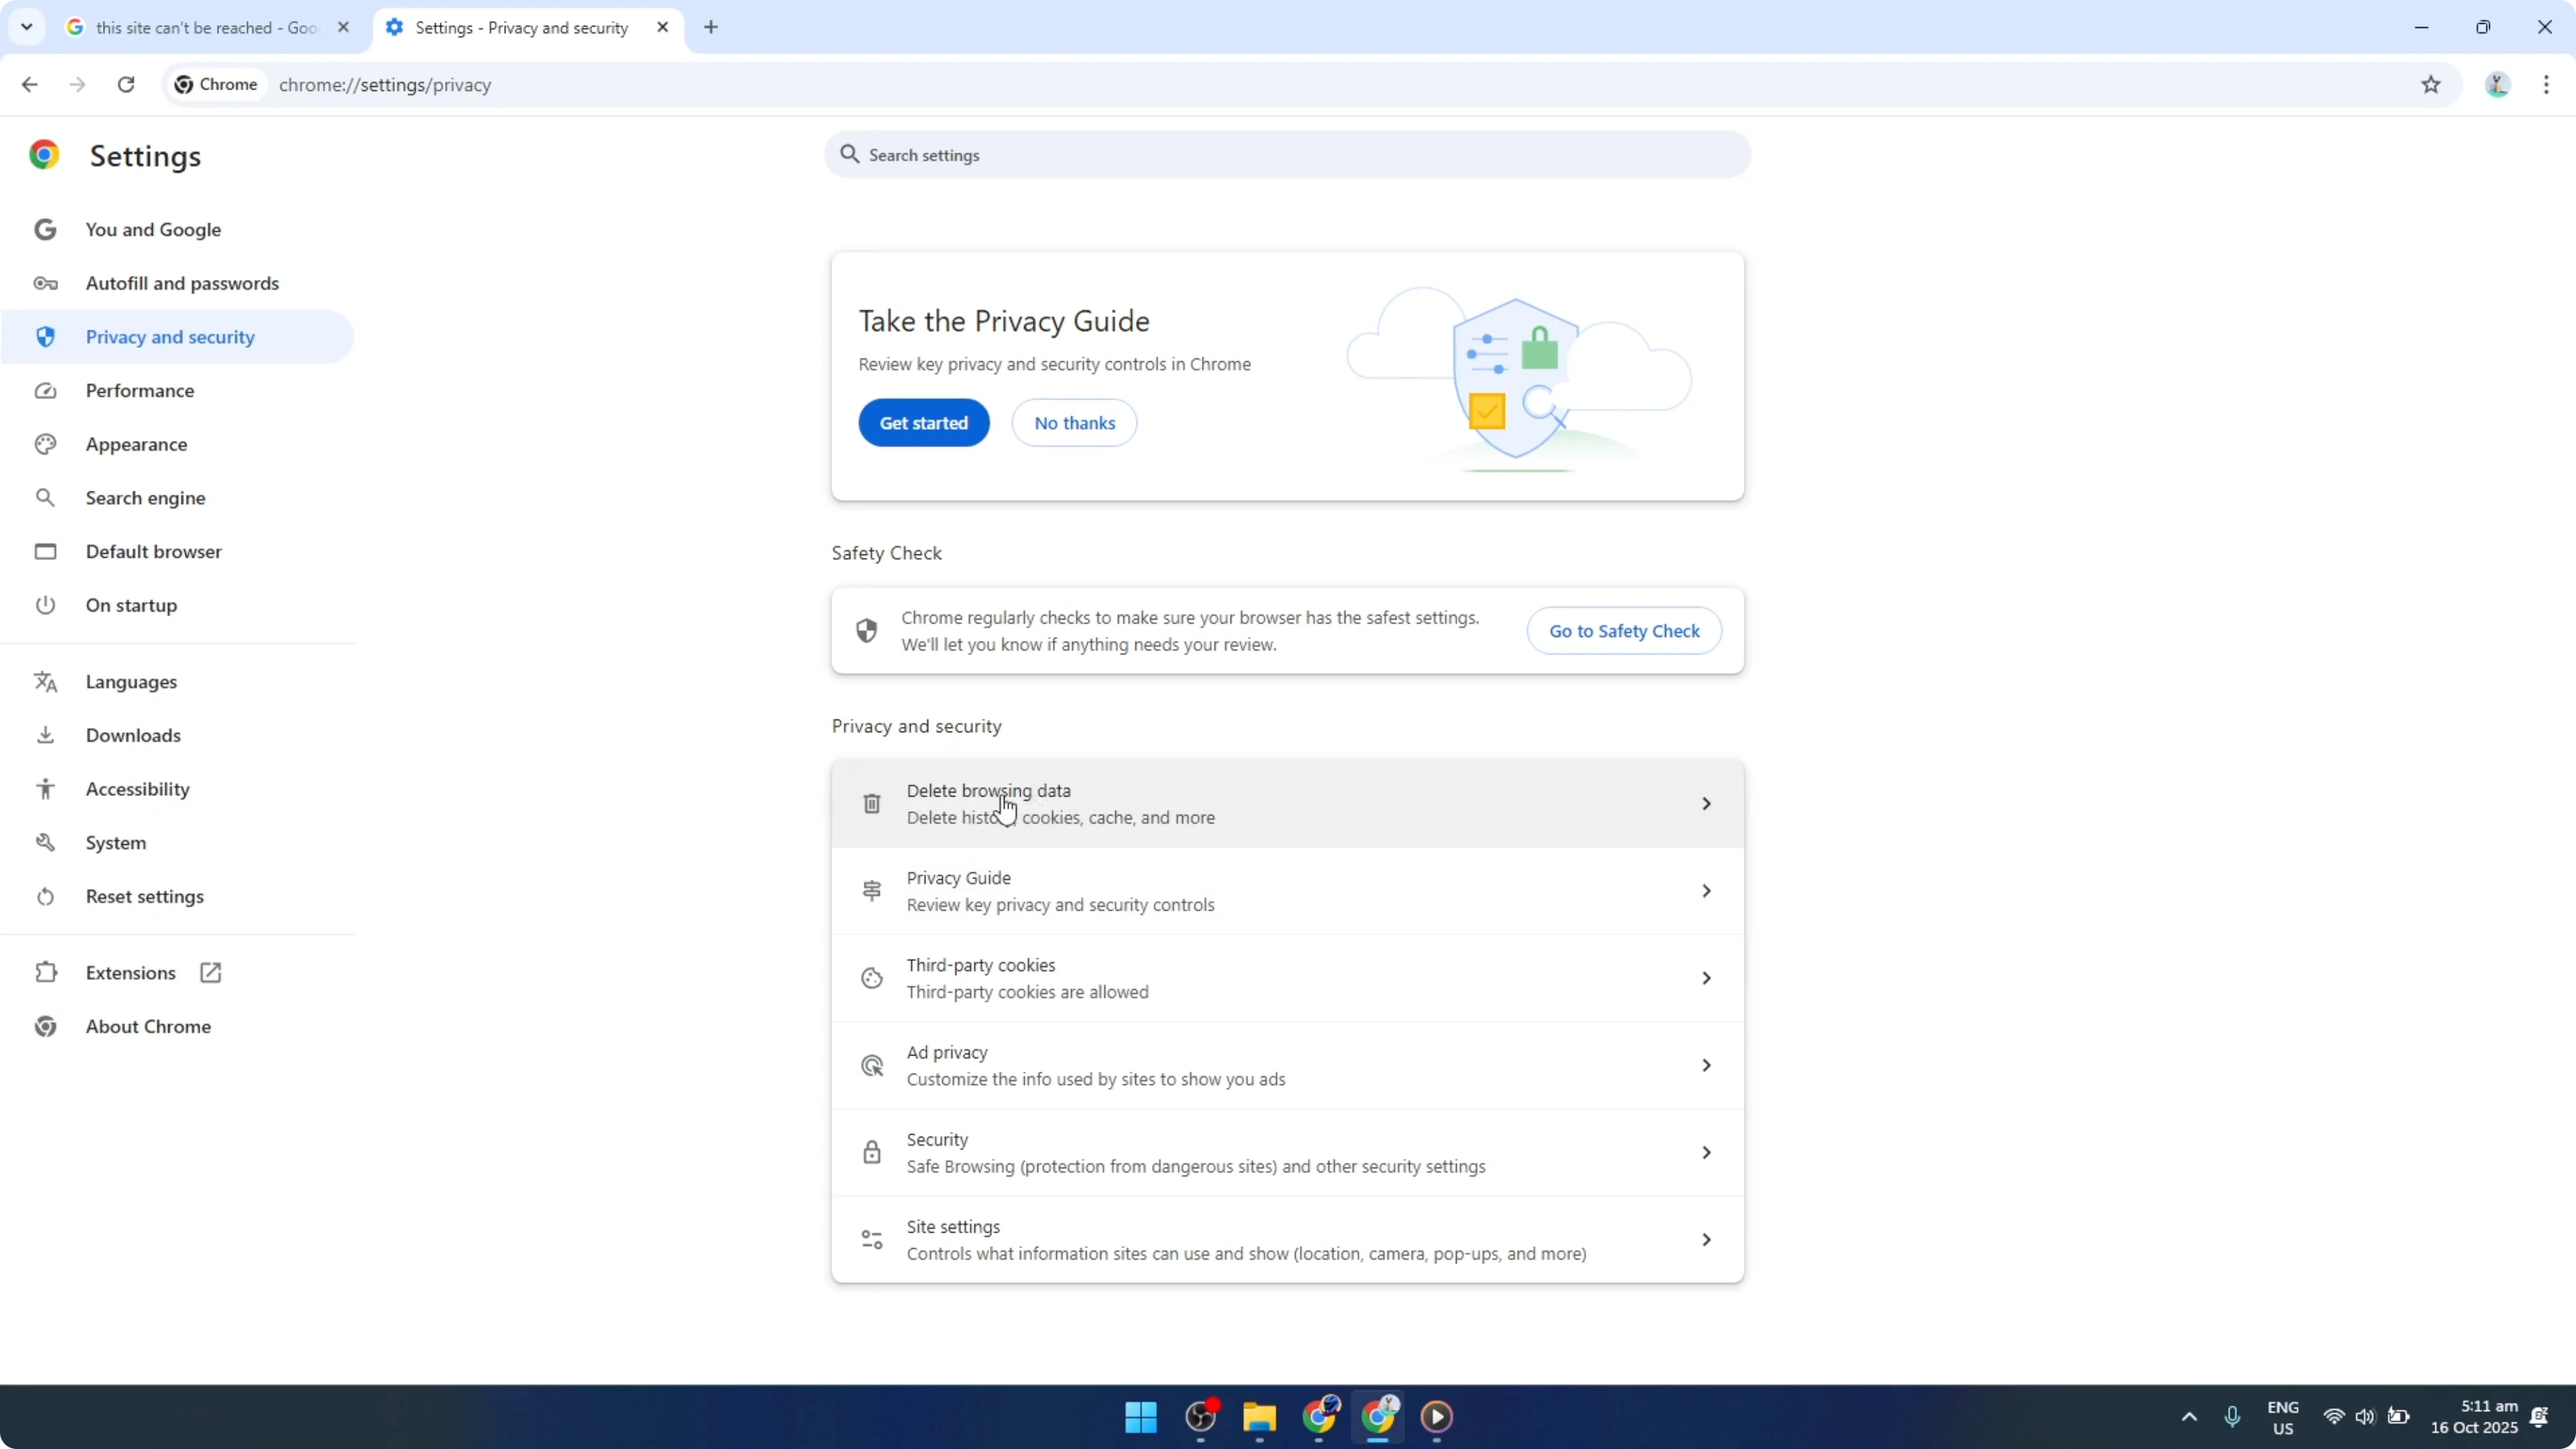
Task: Expand the Security row chevron
Action: point(1706,1153)
